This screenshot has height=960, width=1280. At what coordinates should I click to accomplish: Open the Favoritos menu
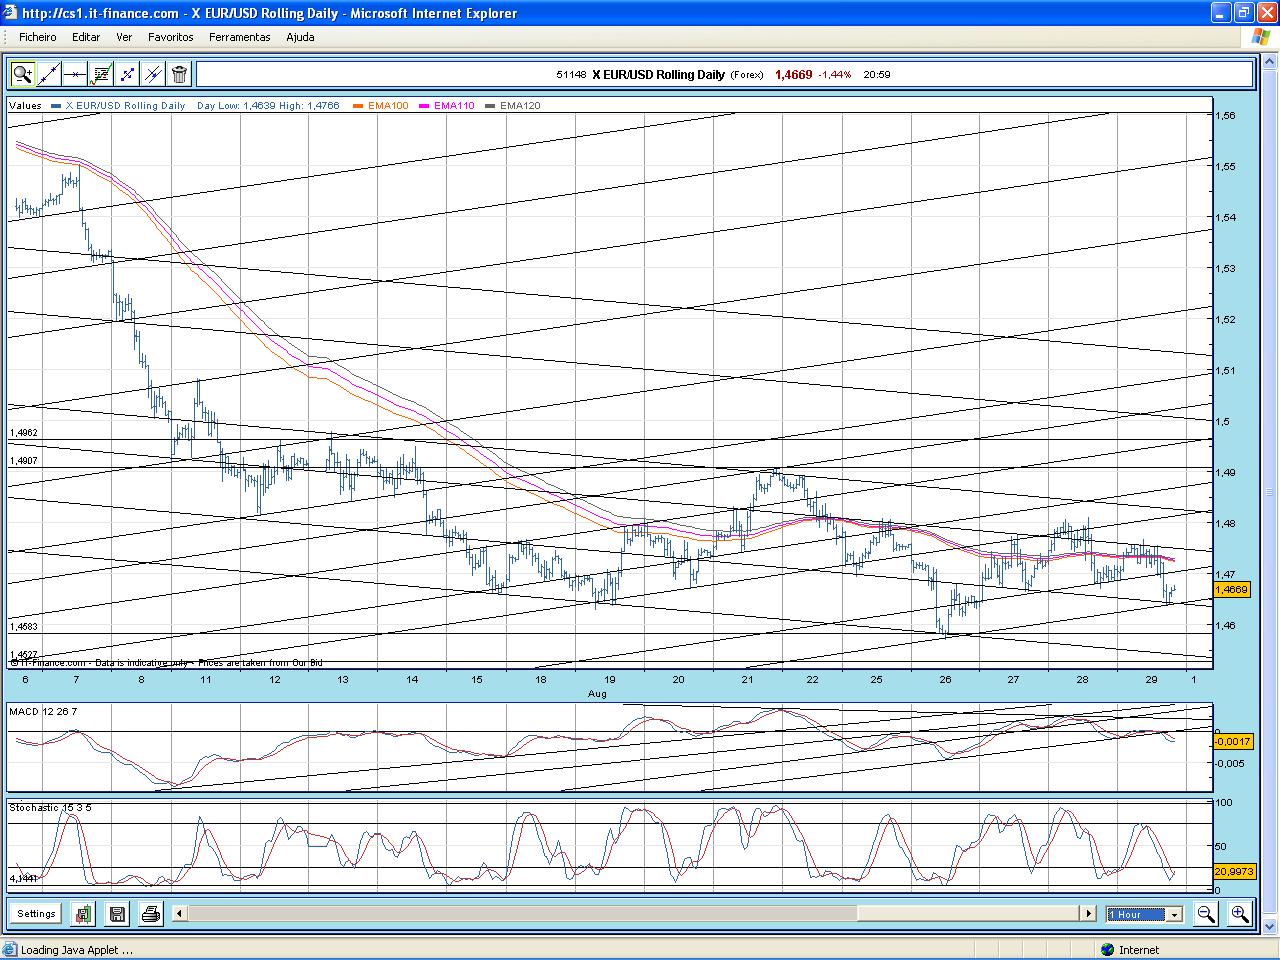tap(171, 37)
